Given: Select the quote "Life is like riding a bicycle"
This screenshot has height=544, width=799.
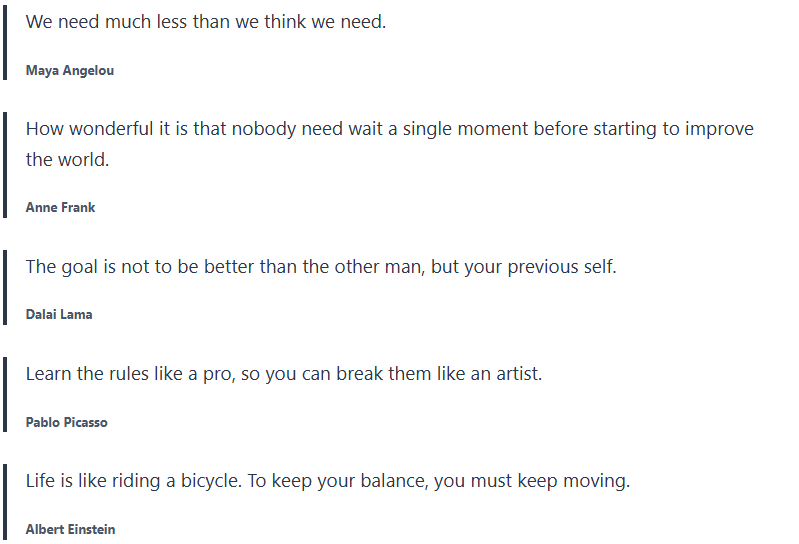Looking at the screenshot, I should (x=327, y=481).
